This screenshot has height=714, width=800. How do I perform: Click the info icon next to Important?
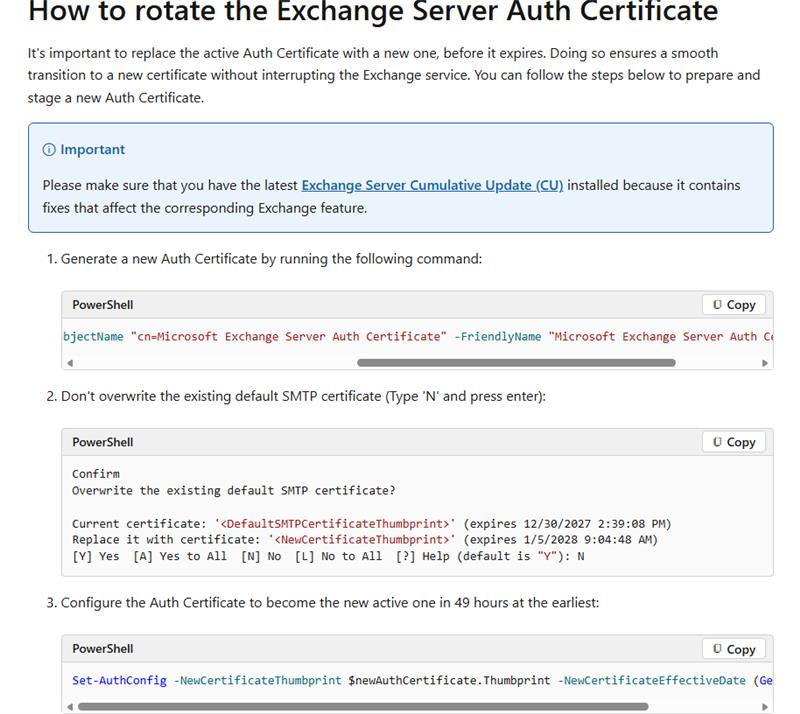pos(49,150)
